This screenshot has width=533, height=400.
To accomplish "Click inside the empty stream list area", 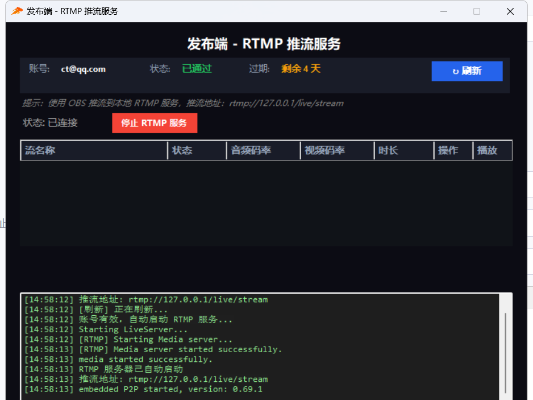I will pyautogui.click(x=266, y=203).
